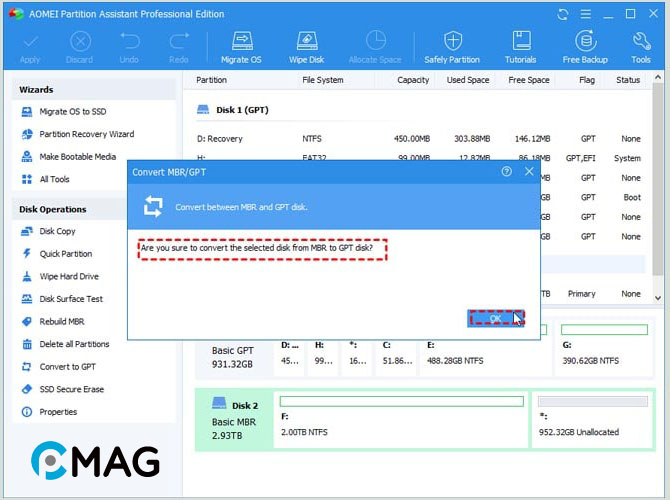Open the Tutorials icon
670x500 pixels.
[x=521, y=46]
